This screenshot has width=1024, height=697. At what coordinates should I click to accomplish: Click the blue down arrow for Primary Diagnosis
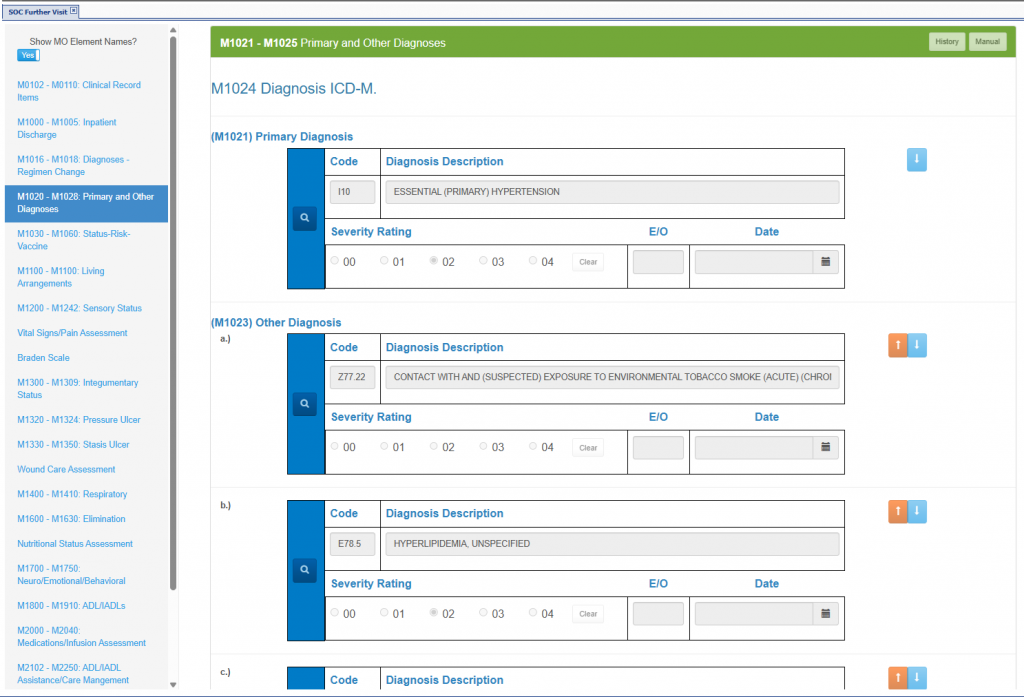coord(917,160)
